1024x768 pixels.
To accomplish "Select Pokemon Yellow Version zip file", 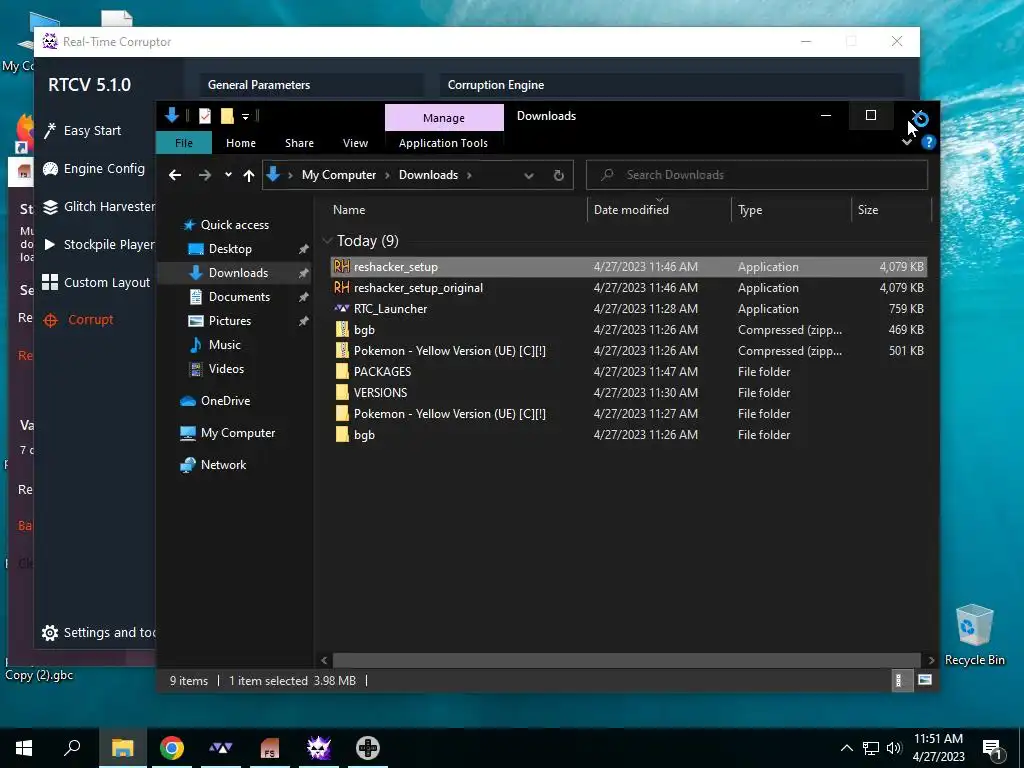I will pyautogui.click(x=628, y=350).
